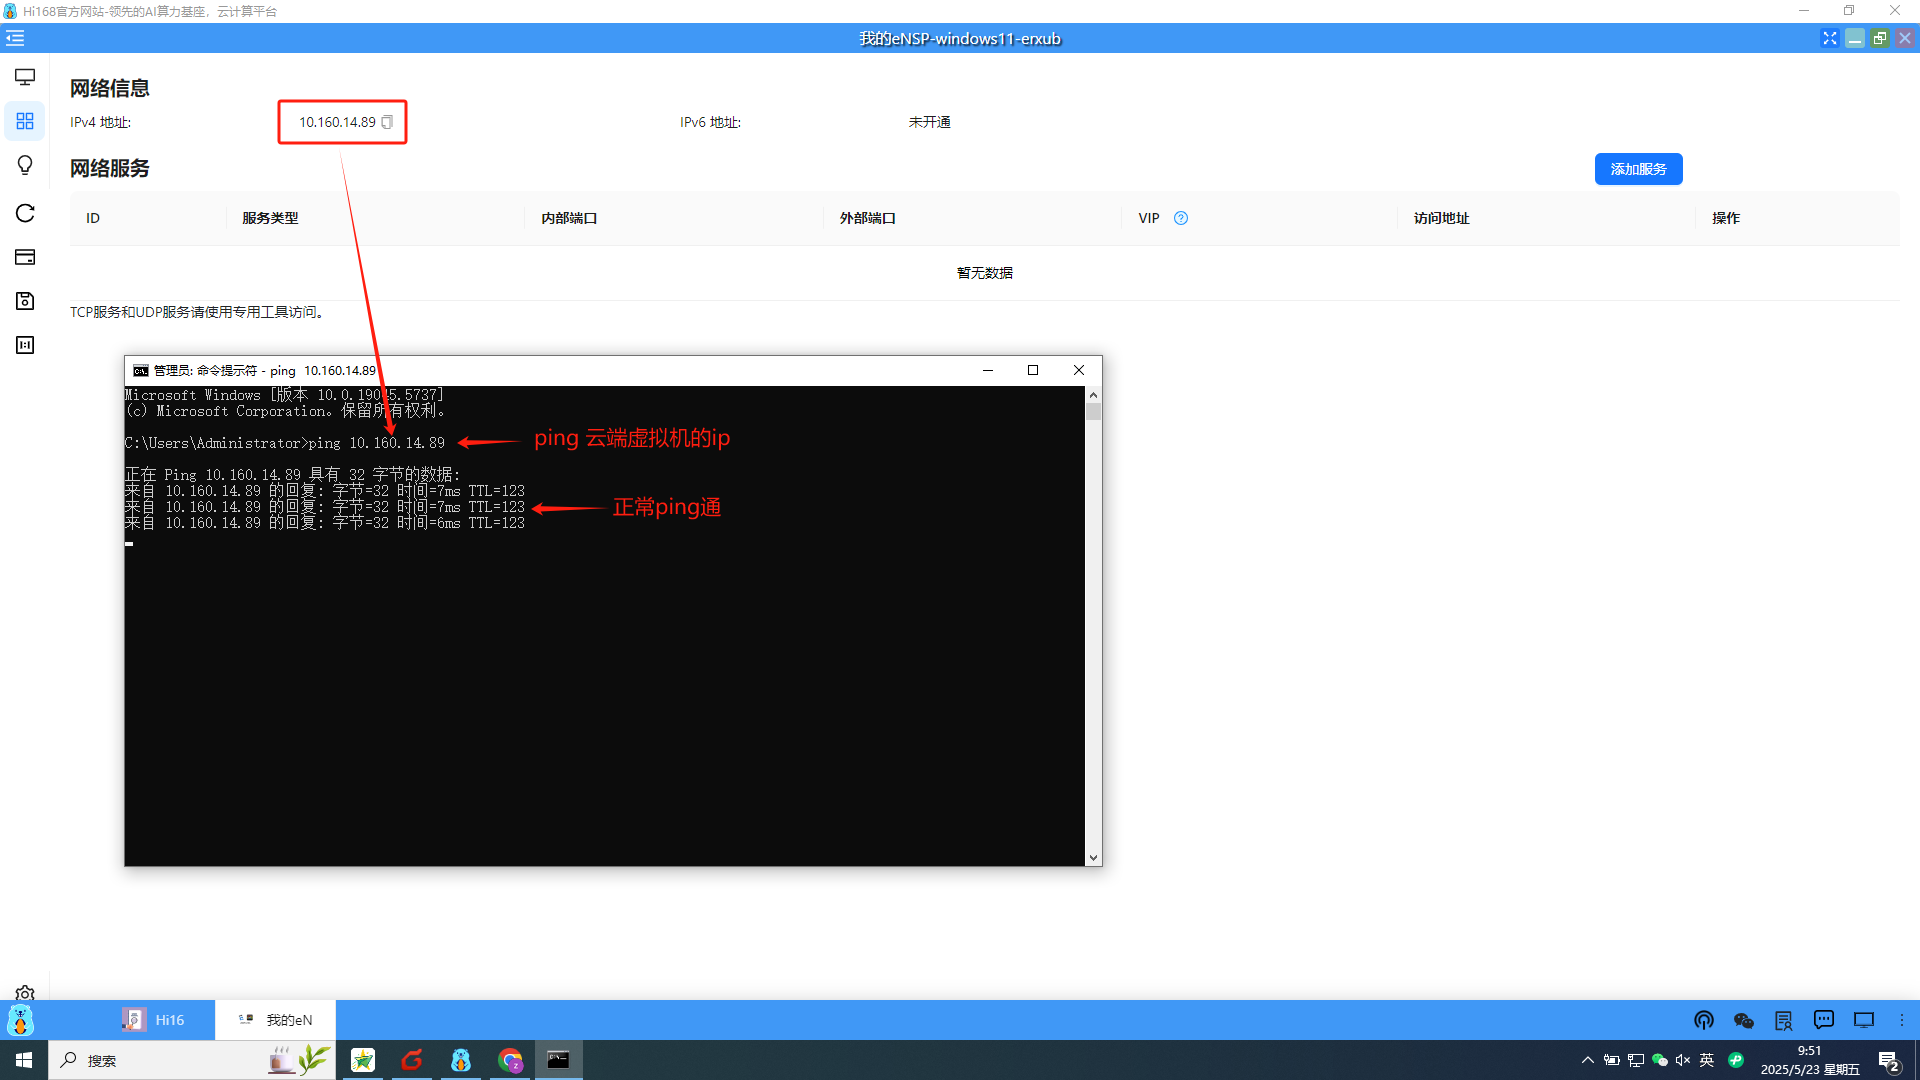This screenshot has width=1920, height=1080.
Task: Click the 添加服务 button
Action: point(1638,169)
